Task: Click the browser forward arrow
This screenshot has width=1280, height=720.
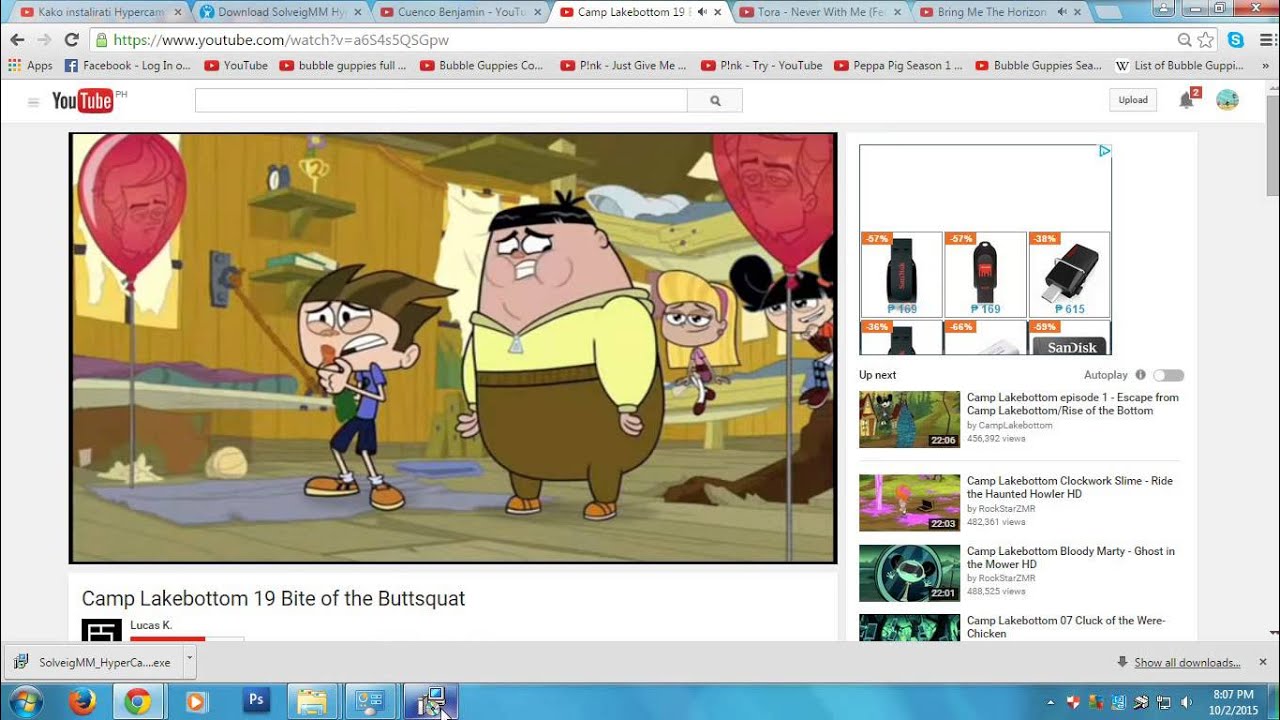Action: [x=44, y=40]
